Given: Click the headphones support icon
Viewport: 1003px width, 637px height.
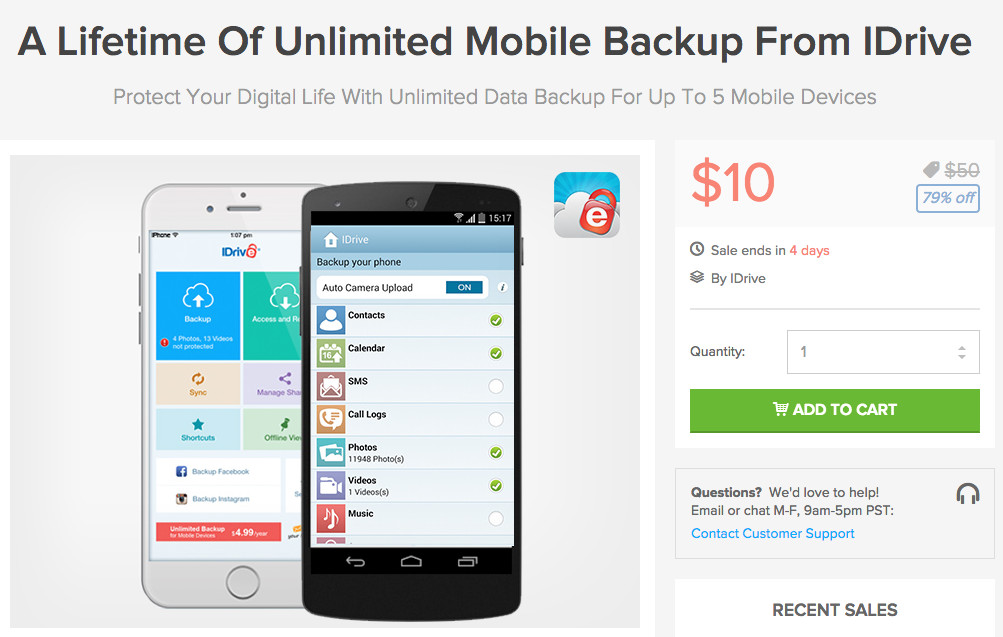Looking at the screenshot, I should pyautogui.click(x=967, y=494).
